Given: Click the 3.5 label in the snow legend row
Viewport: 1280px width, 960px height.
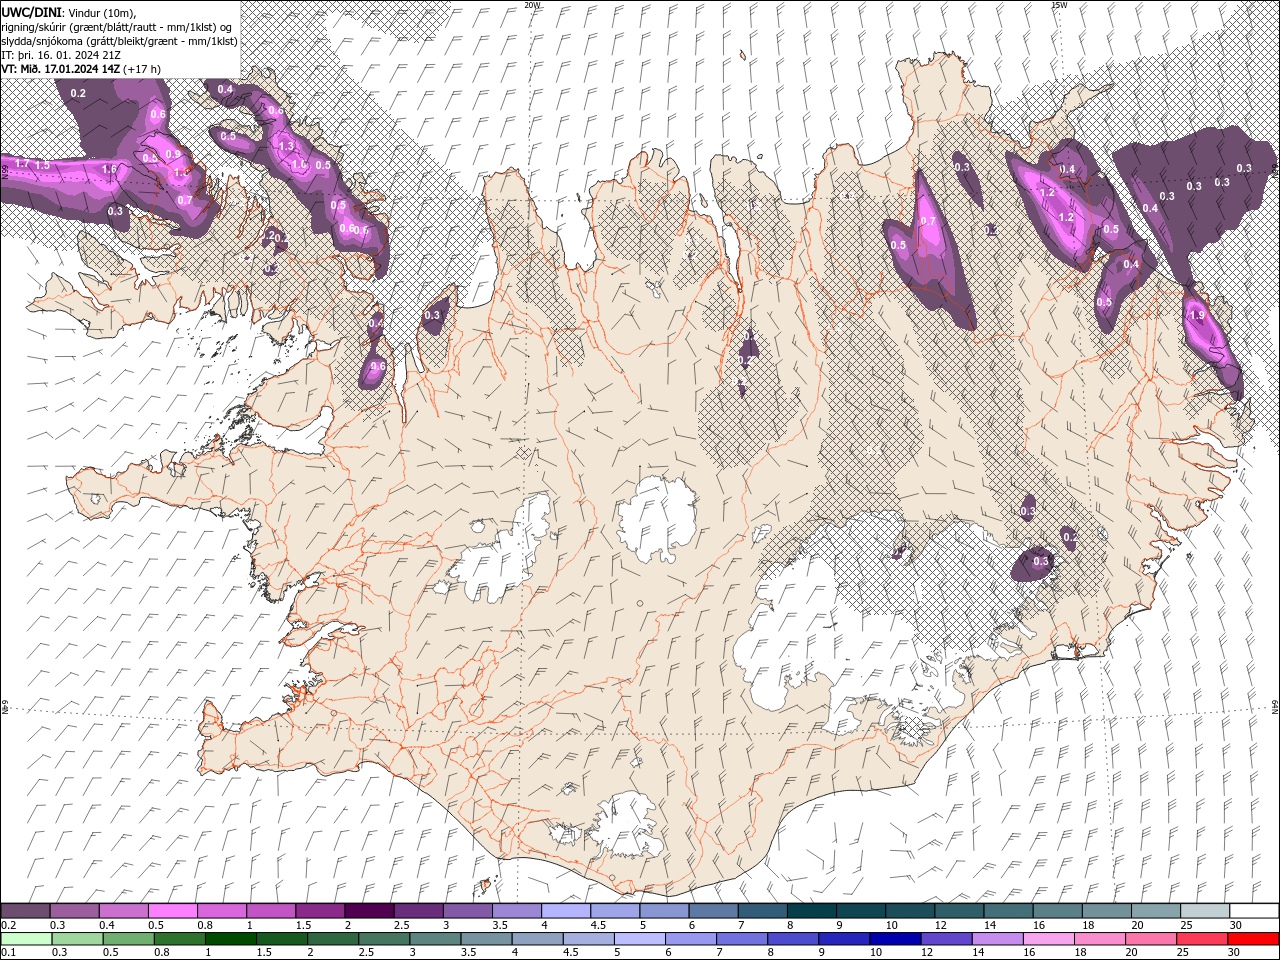Looking at the screenshot, I should [x=499, y=925].
